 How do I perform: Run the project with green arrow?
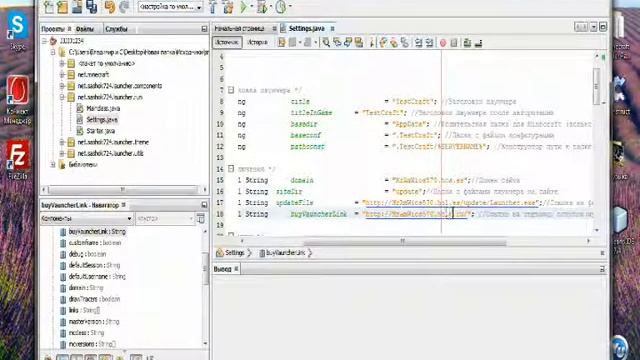click(x=244, y=7)
